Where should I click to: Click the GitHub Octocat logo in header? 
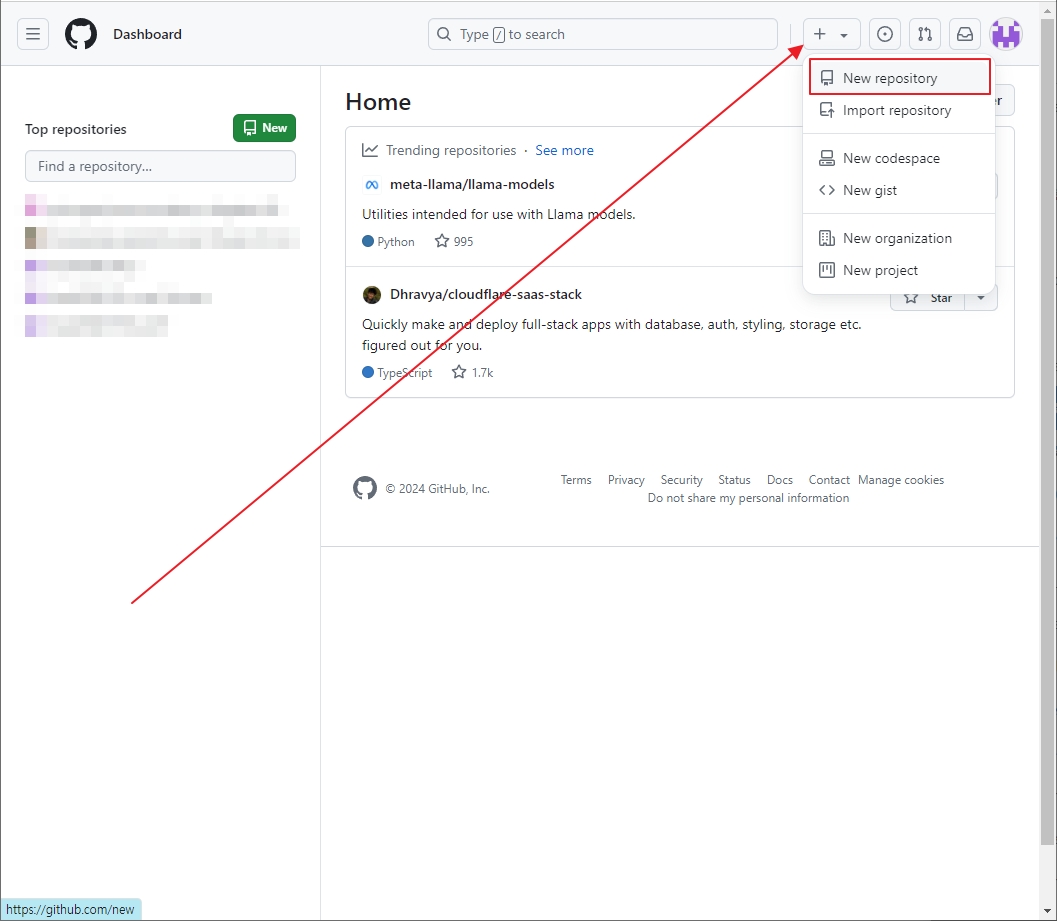[x=81, y=34]
